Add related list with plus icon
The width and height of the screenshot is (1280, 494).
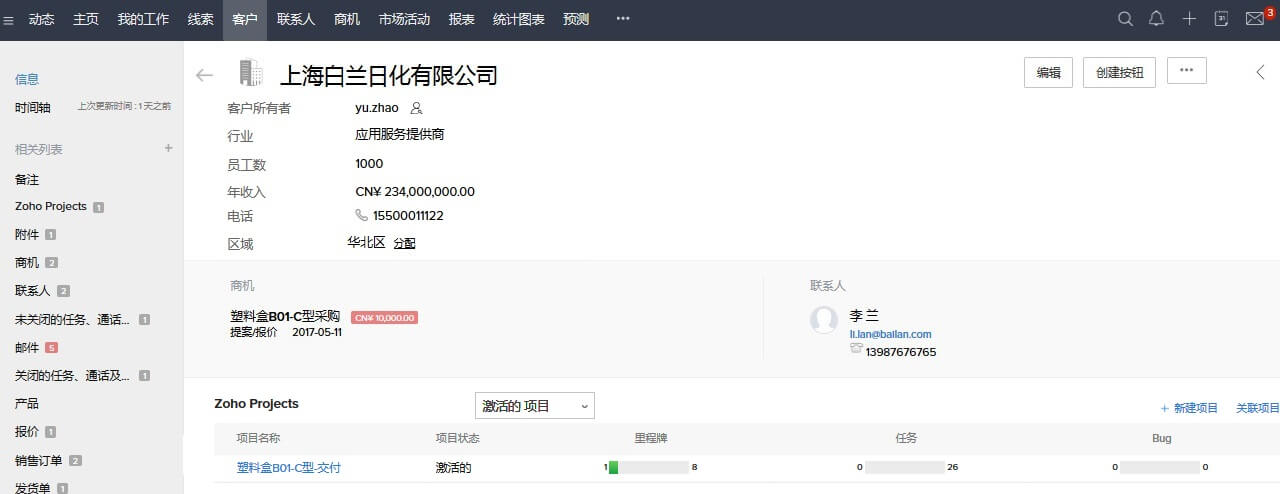coord(168,148)
